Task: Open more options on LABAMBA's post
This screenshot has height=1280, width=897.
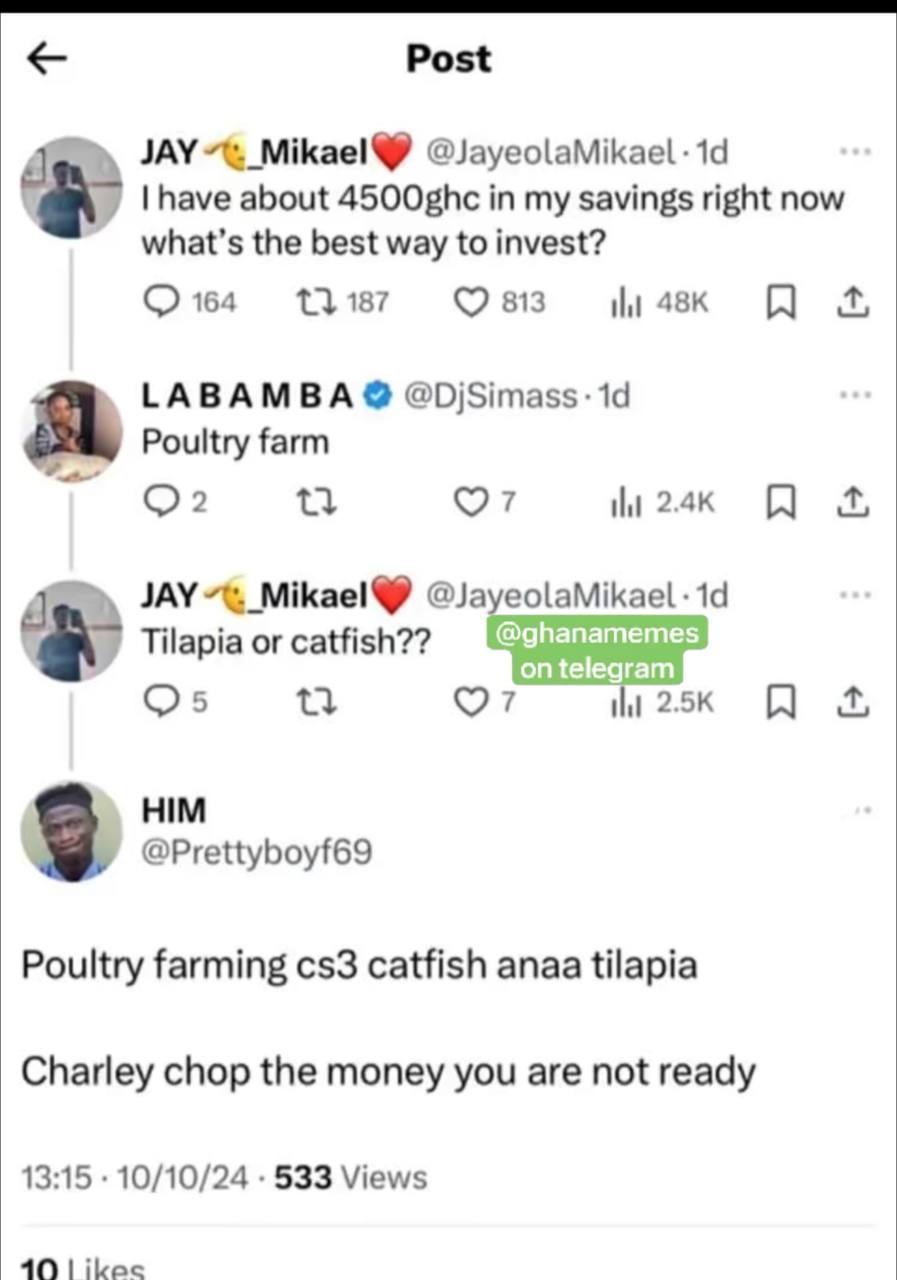Action: pyautogui.click(x=855, y=396)
